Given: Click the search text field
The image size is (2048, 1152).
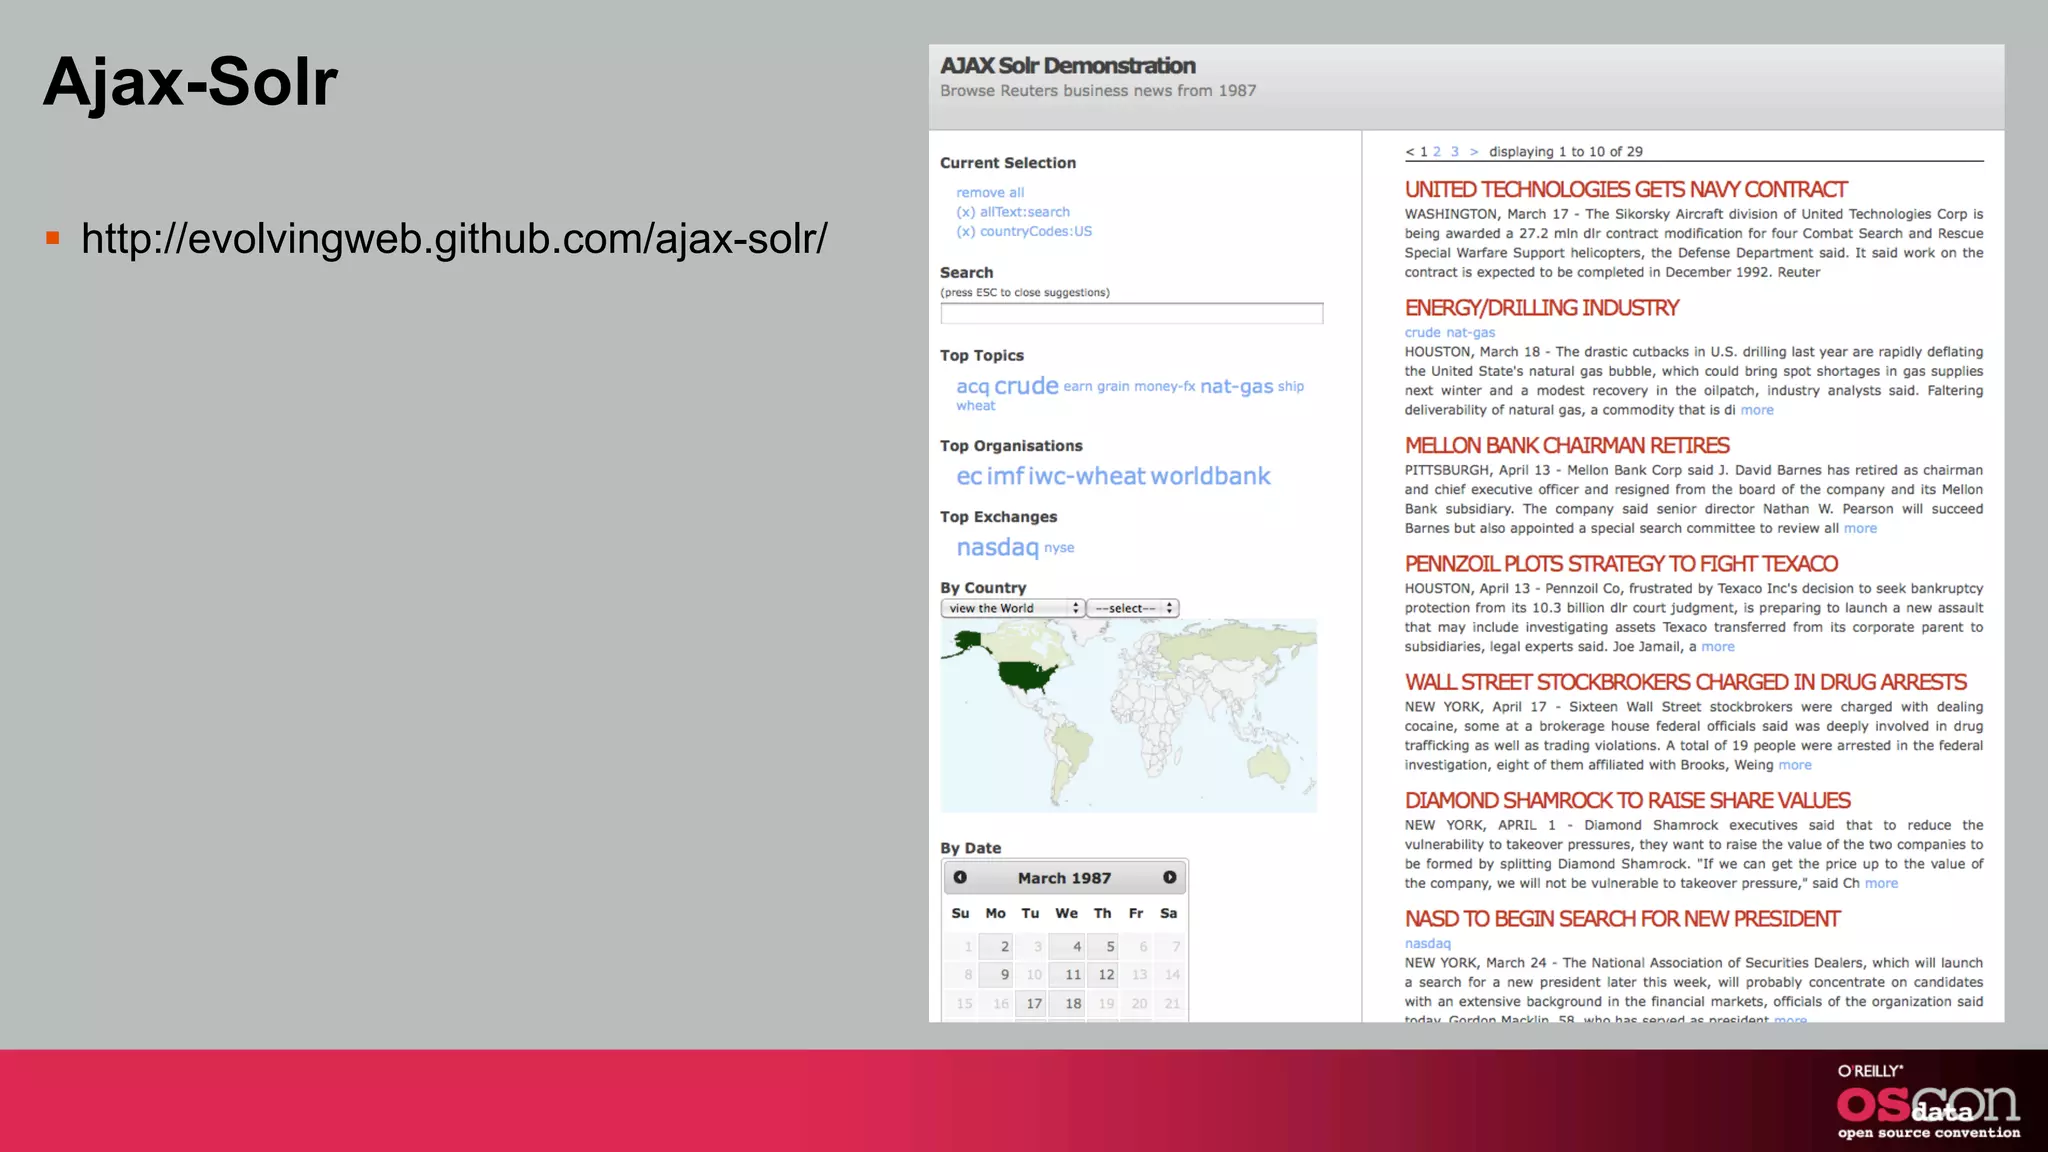Looking at the screenshot, I should (x=1131, y=313).
